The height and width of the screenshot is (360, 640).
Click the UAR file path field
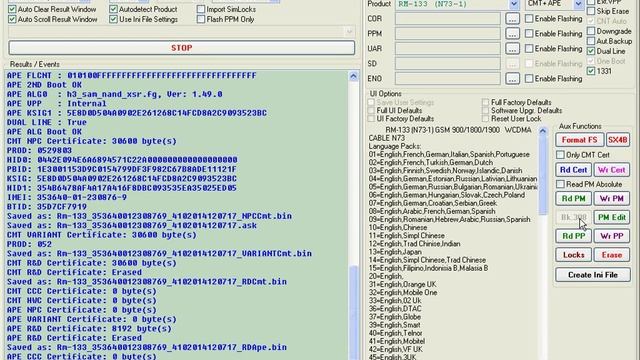pos(447,49)
